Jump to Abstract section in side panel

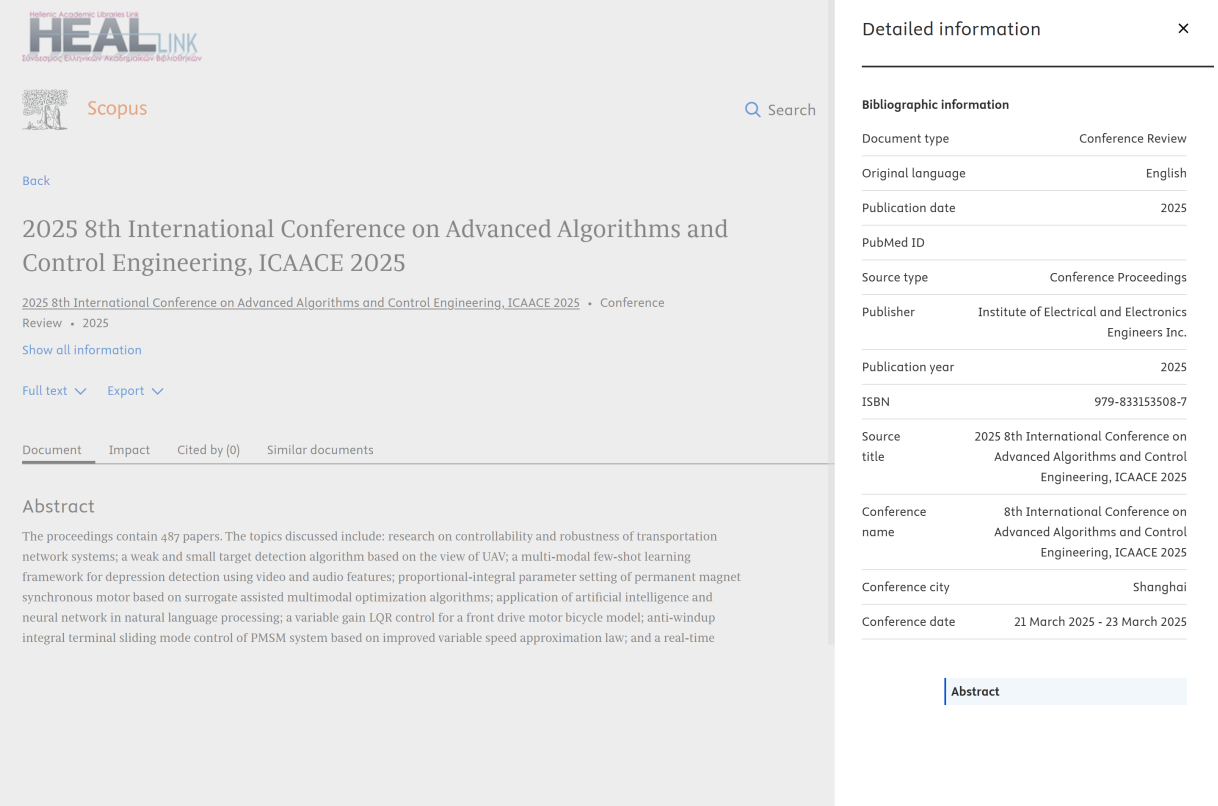pyautogui.click(x=975, y=692)
